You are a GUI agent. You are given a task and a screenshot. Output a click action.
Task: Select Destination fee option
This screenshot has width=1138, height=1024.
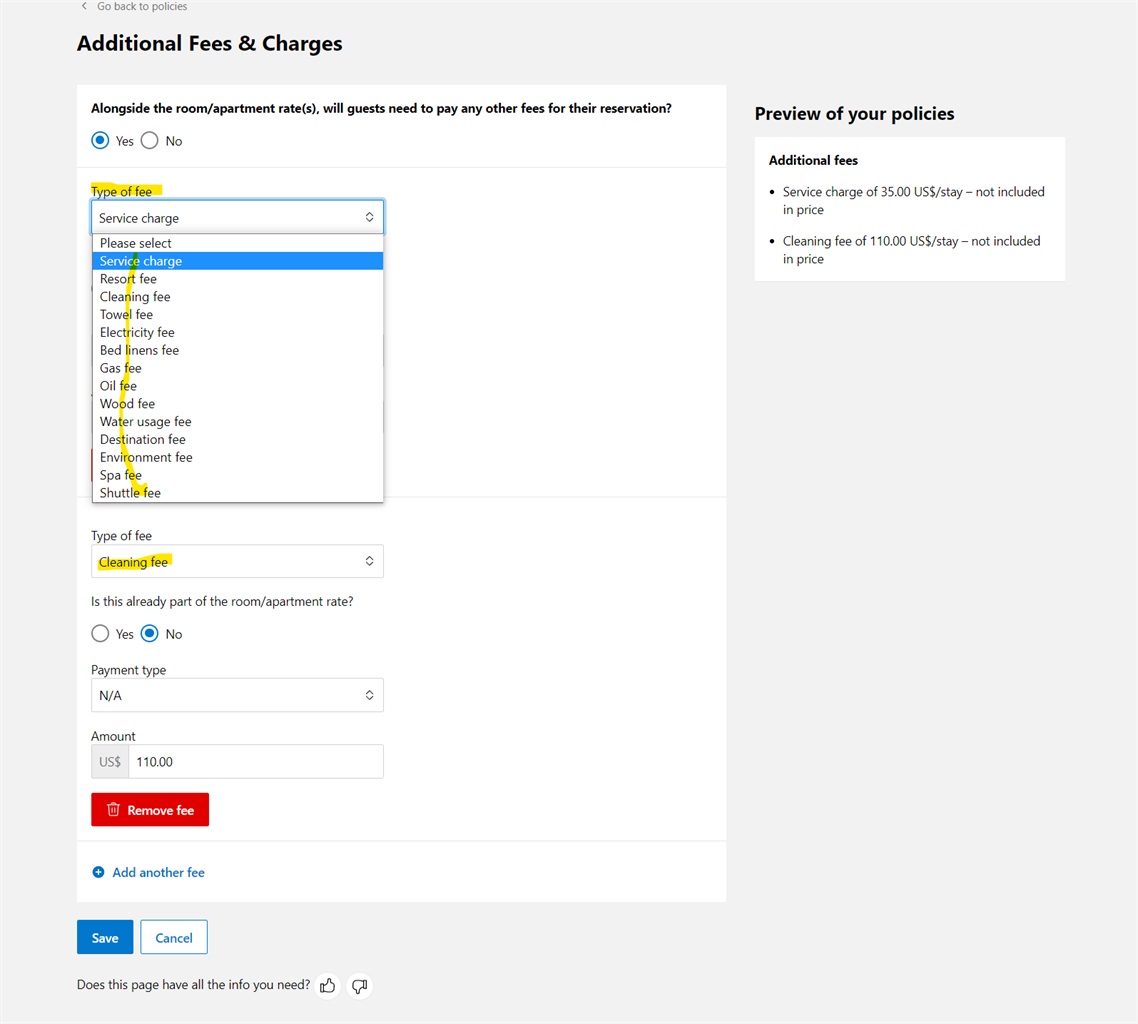pyautogui.click(x=143, y=439)
